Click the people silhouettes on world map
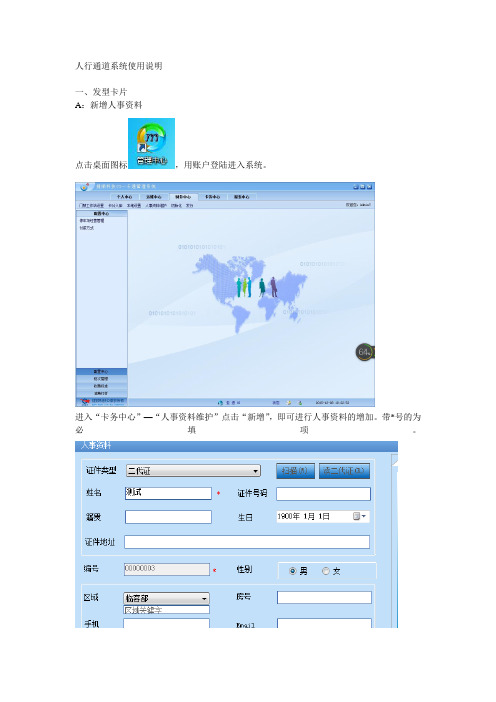The width and height of the screenshot is (496, 702). (x=257, y=287)
